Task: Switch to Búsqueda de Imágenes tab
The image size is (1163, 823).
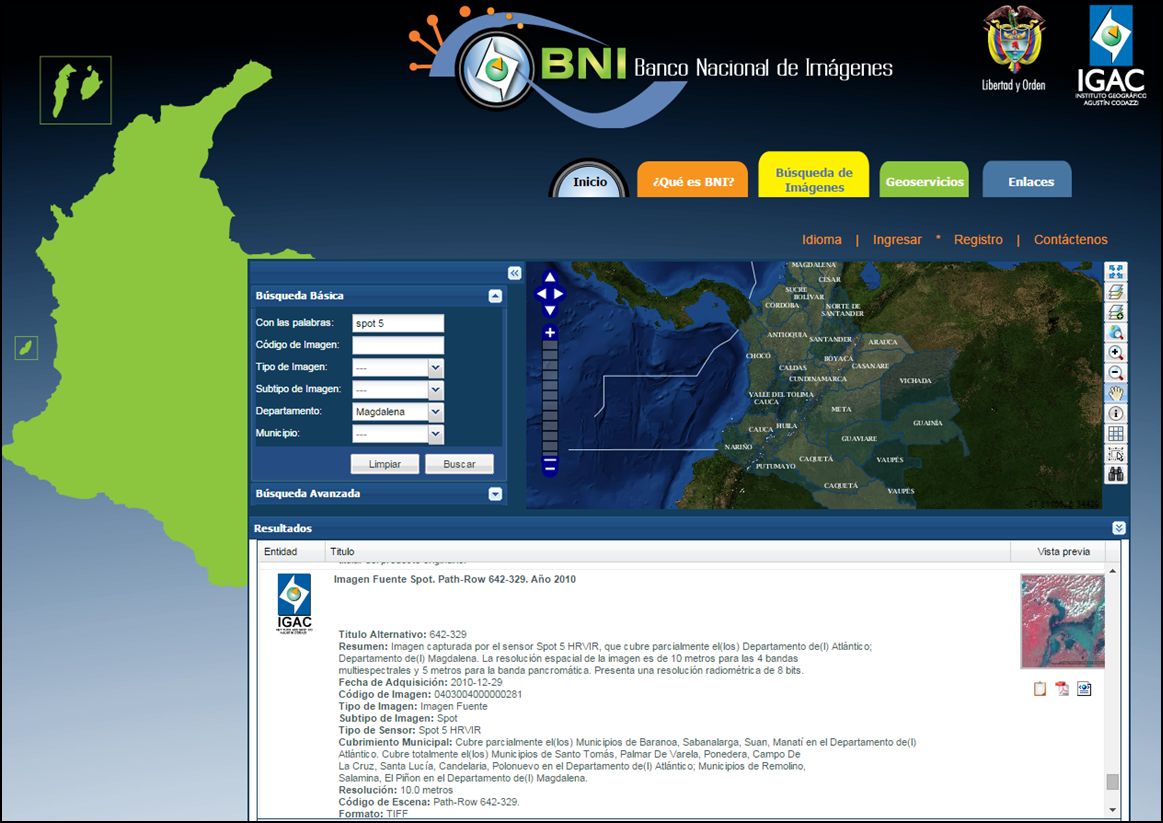Action: point(814,175)
